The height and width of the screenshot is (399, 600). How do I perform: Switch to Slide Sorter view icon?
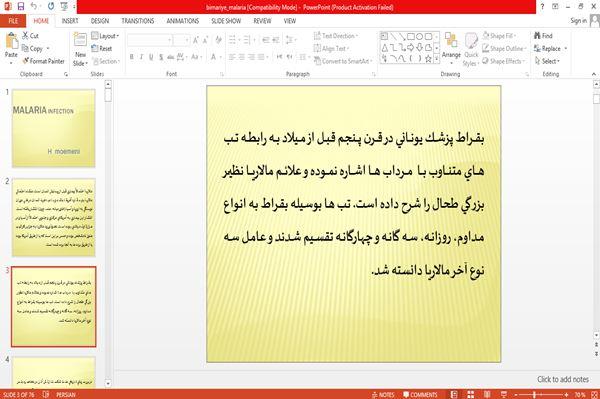pos(471,394)
